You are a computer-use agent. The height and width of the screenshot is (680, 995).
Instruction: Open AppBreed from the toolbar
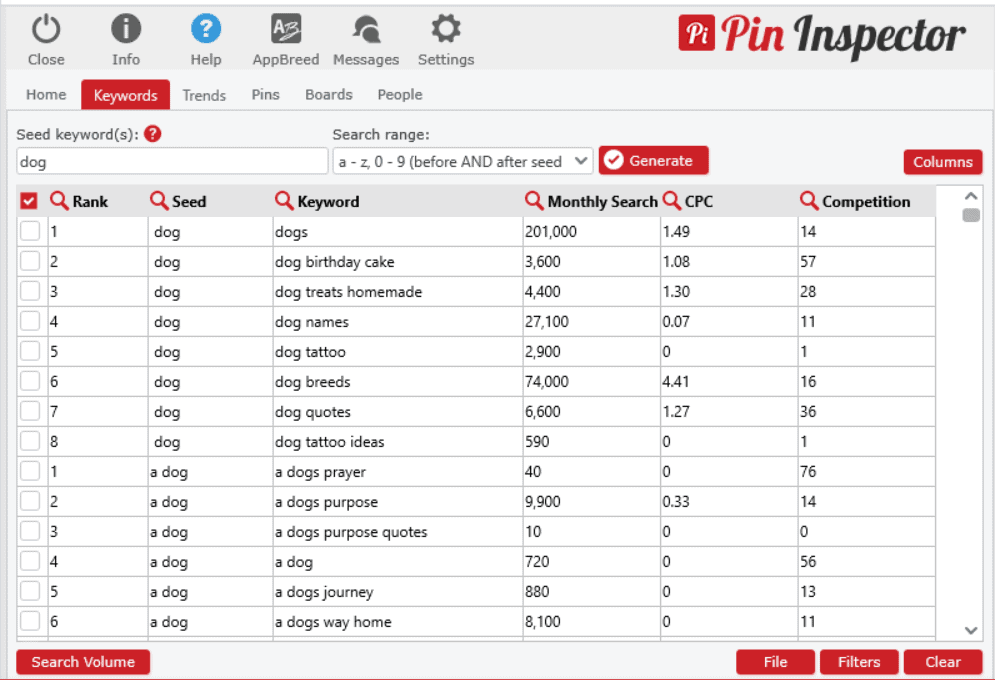[285, 29]
